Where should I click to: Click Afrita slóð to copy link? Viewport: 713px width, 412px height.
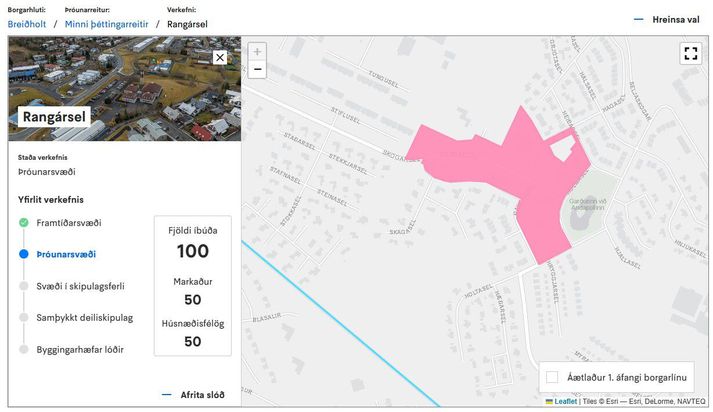click(x=200, y=394)
